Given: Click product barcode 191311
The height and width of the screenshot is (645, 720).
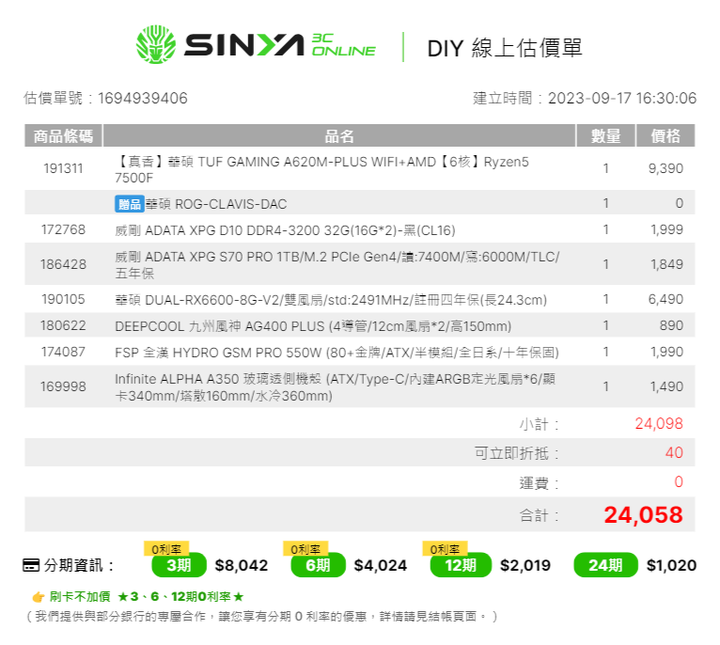Looking at the screenshot, I should point(63,168).
